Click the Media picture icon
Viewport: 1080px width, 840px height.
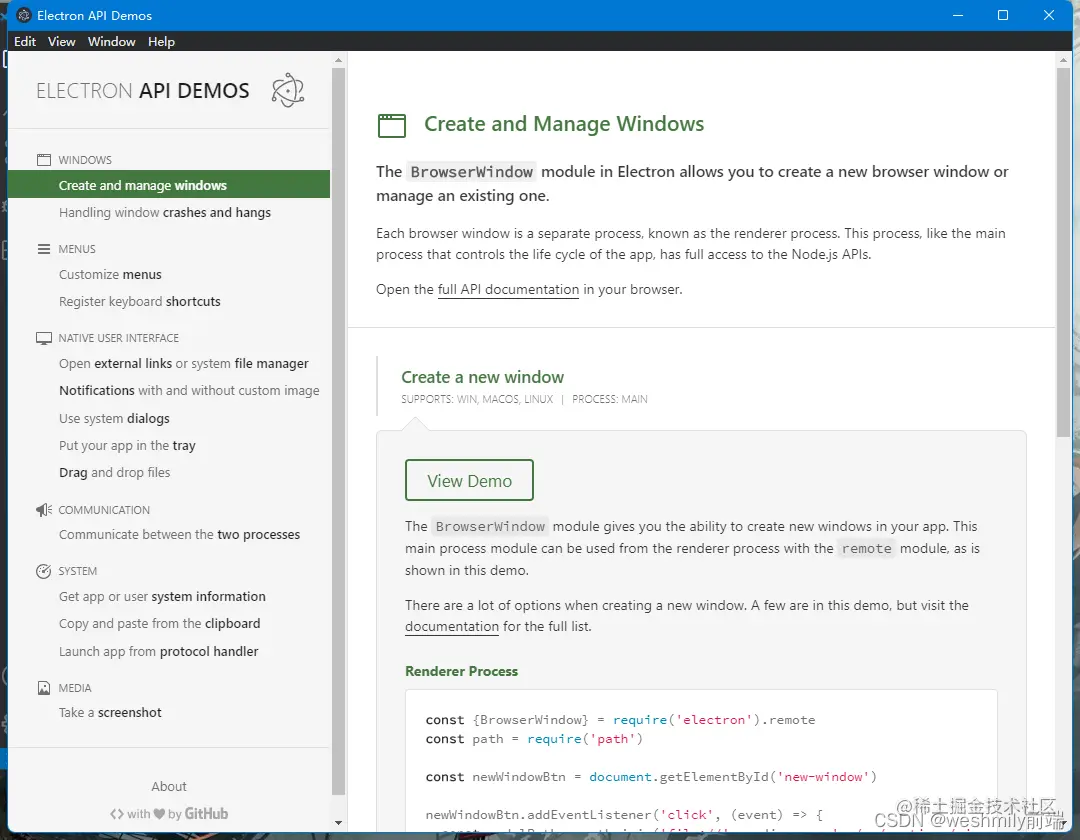click(x=44, y=688)
